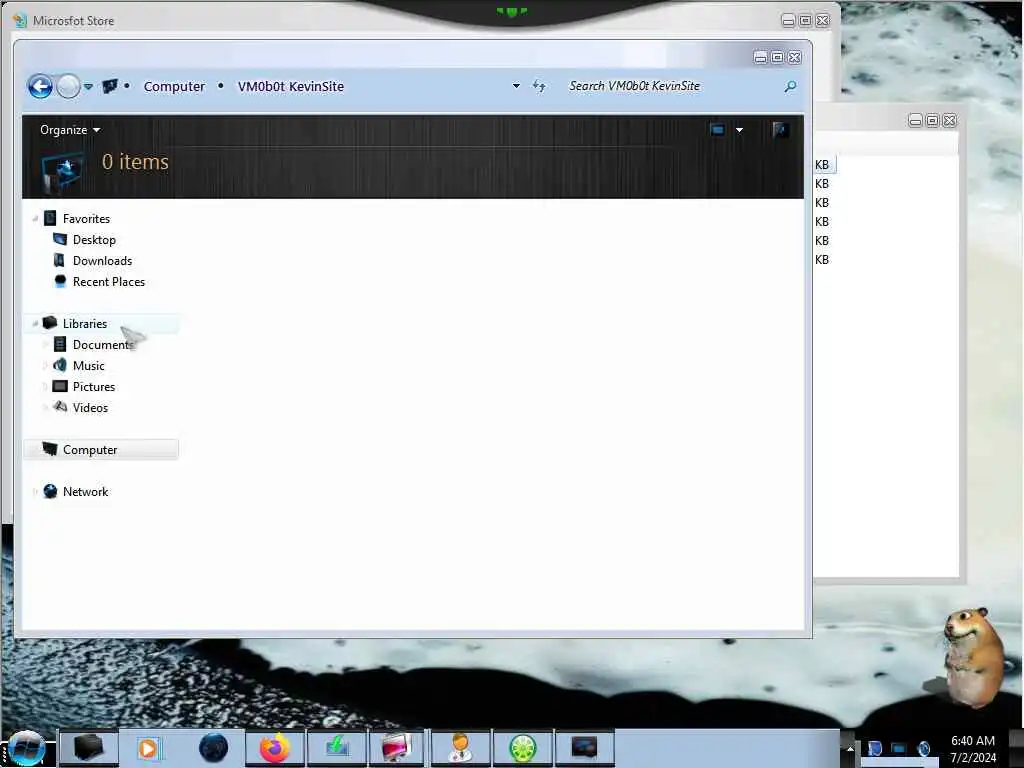
Task: Open the Start menu orb
Action: (x=25, y=748)
